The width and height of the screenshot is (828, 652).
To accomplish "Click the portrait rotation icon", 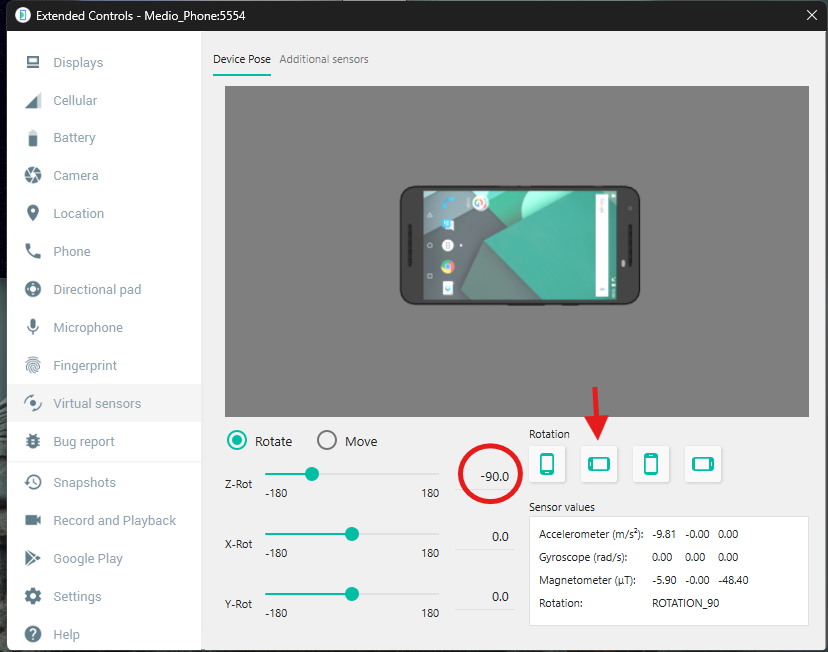I will pyautogui.click(x=547, y=464).
